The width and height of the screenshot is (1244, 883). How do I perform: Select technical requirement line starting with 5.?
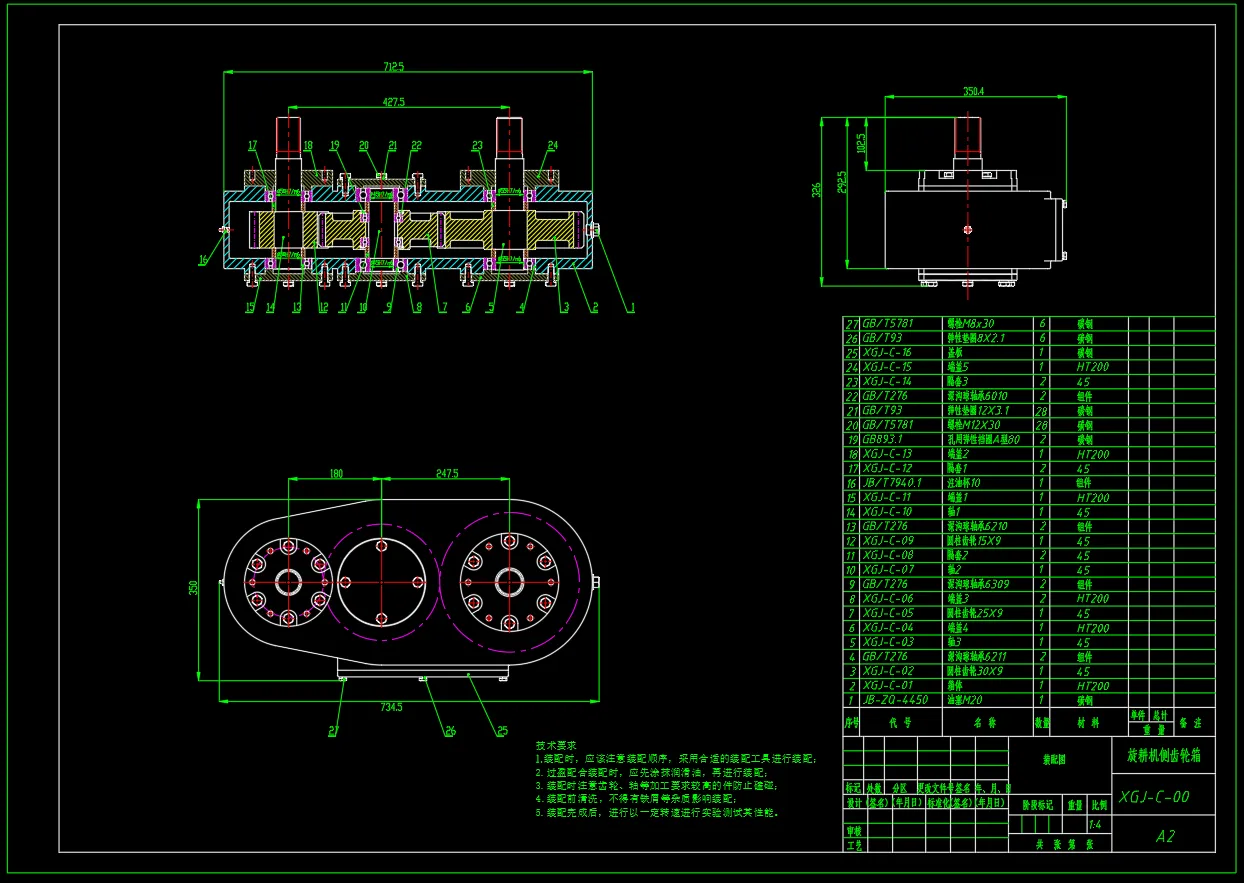[656, 813]
